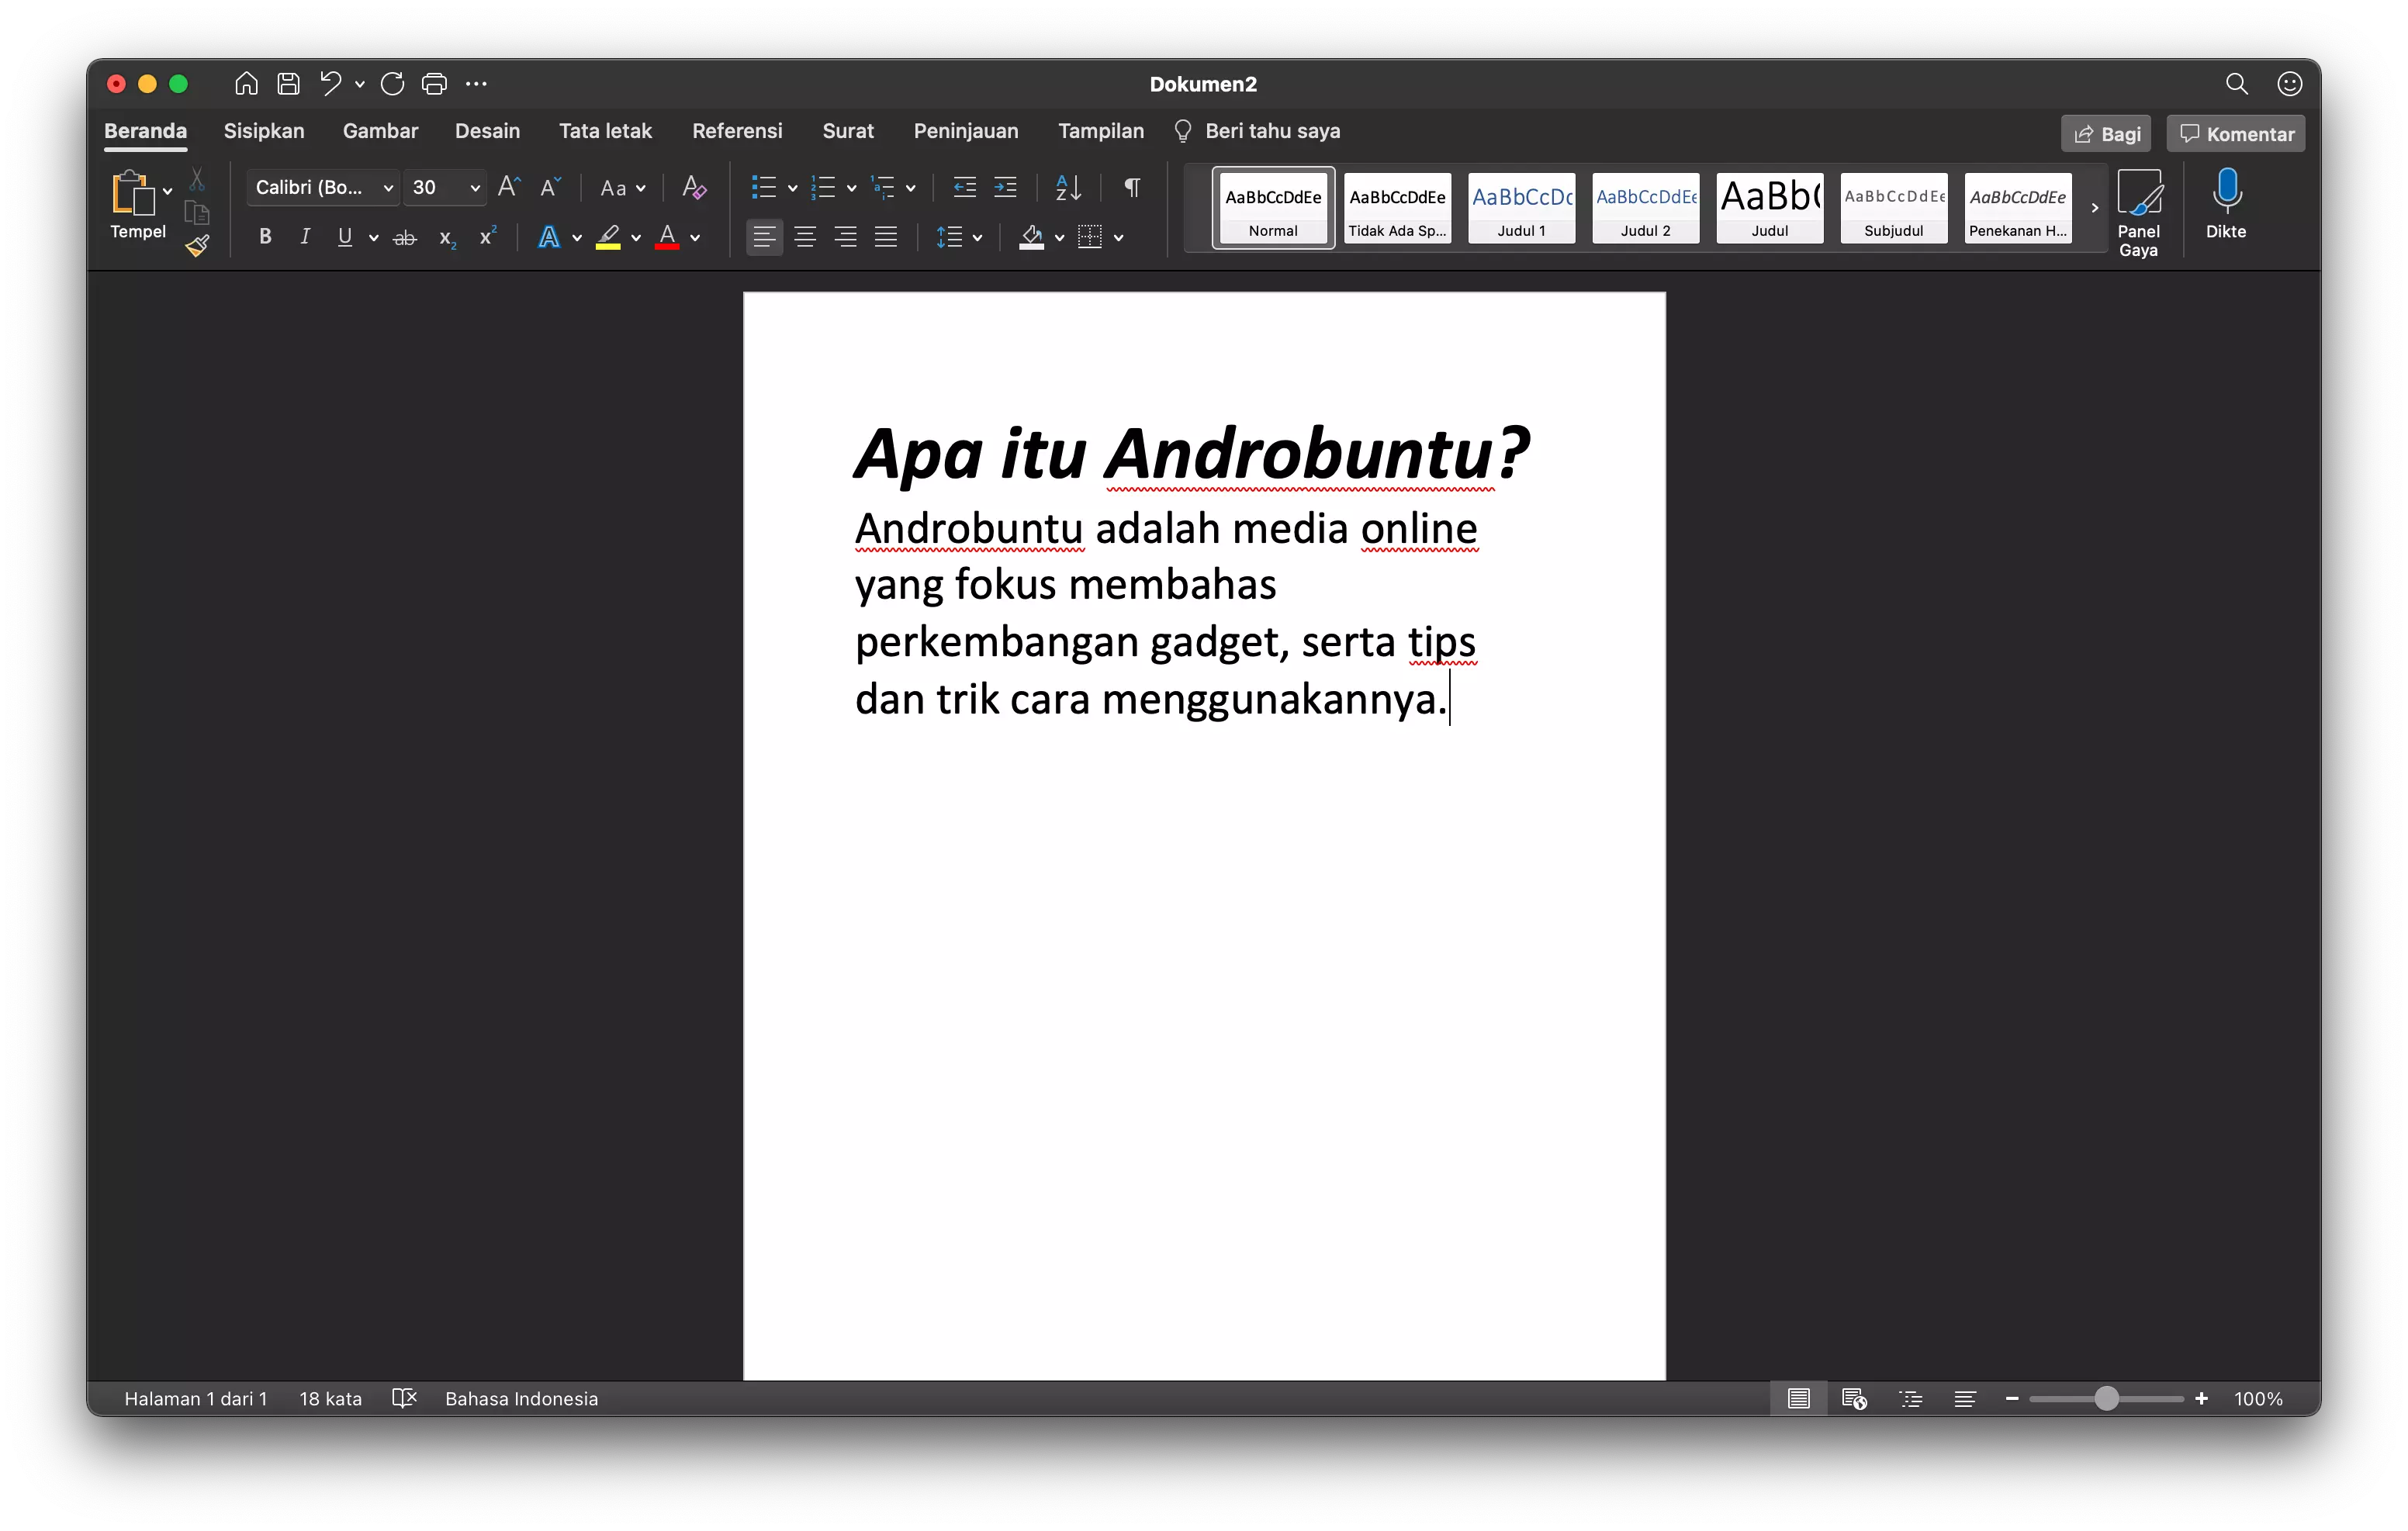Activate the Format Painter brush icon

pos(198,246)
